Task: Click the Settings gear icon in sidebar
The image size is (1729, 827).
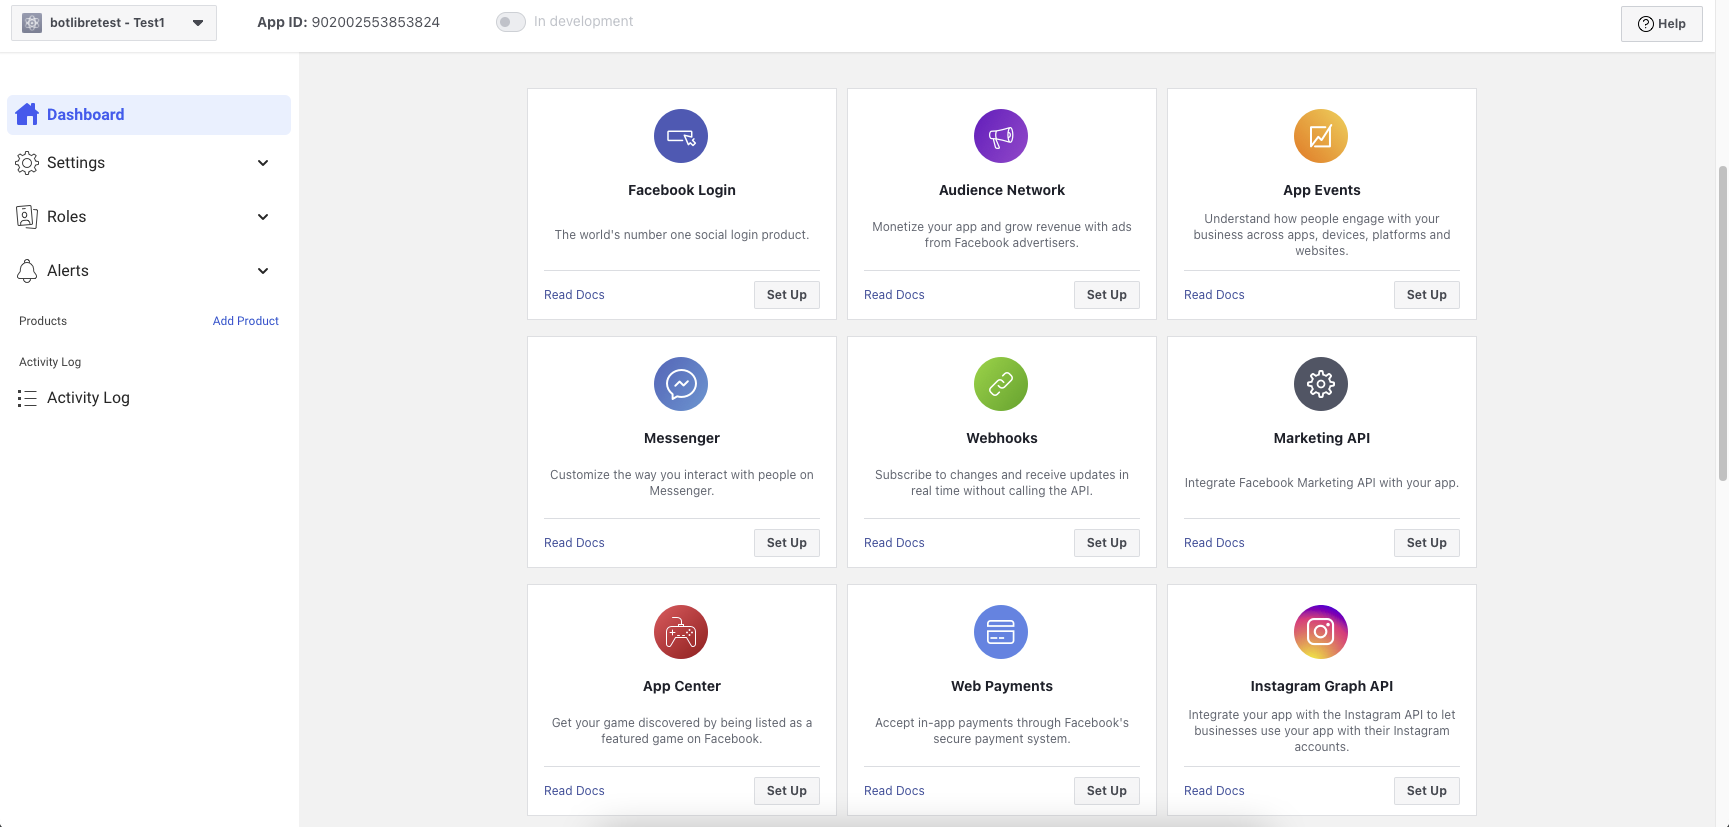Action: pos(27,163)
